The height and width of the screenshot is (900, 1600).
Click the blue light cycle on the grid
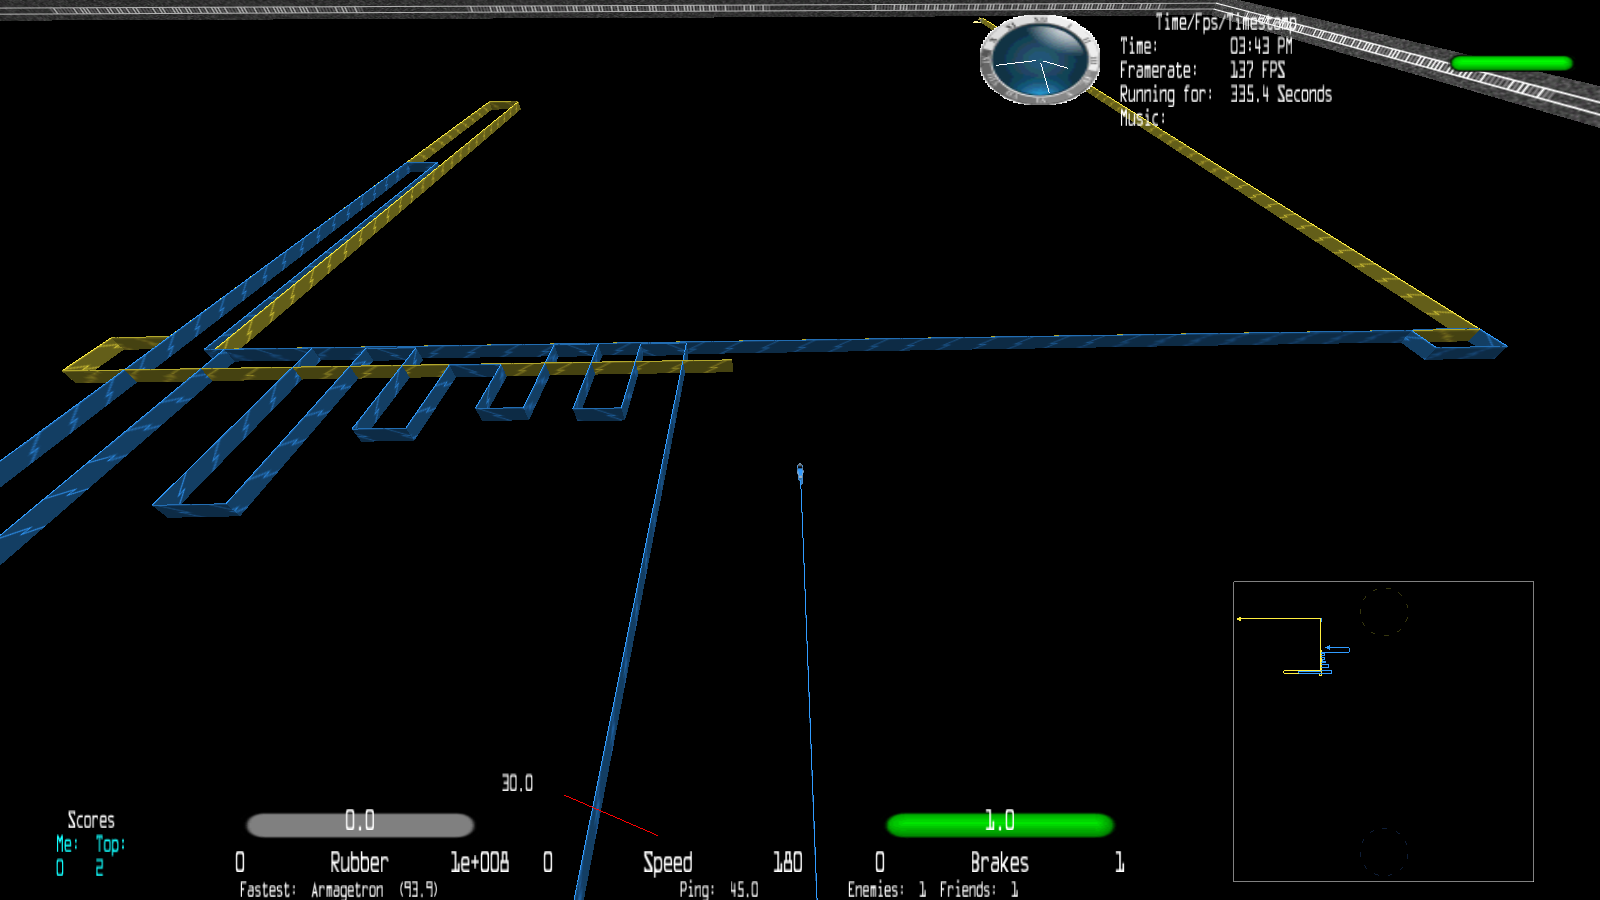(800, 472)
